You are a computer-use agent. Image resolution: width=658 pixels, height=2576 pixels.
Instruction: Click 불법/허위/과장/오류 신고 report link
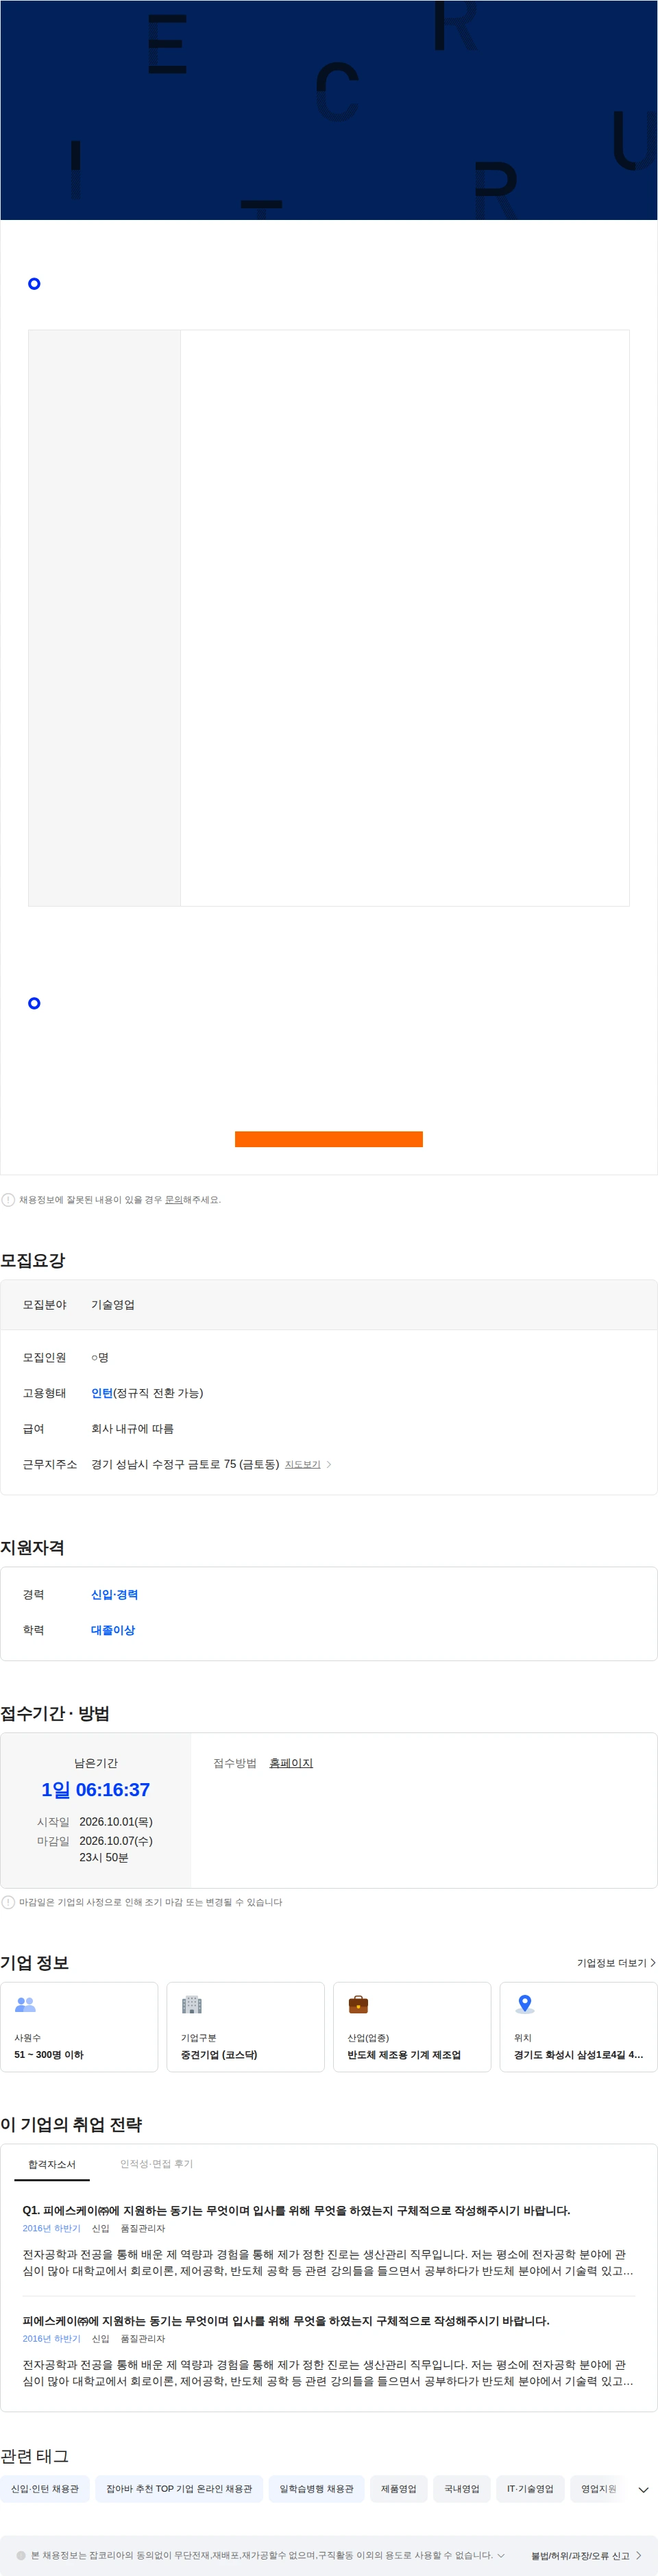click(580, 2555)
